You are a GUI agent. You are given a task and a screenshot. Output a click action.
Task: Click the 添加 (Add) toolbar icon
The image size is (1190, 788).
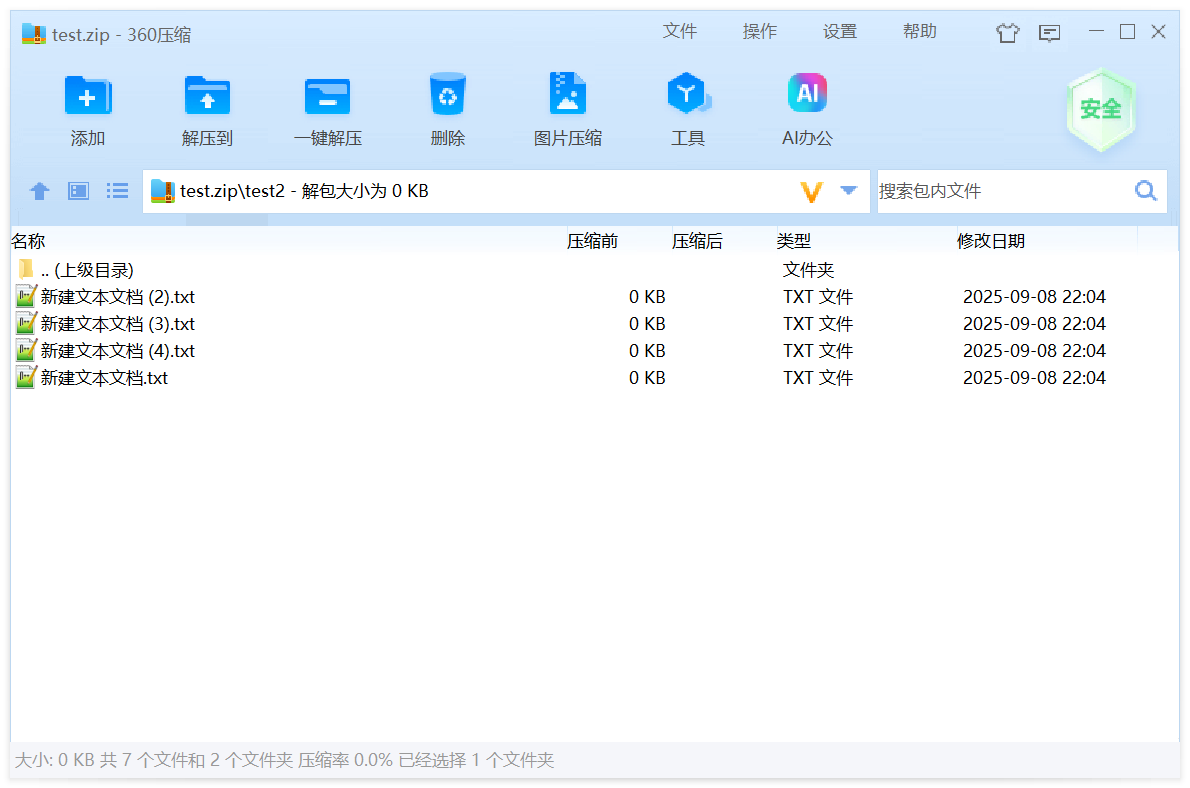coord(88,97)
